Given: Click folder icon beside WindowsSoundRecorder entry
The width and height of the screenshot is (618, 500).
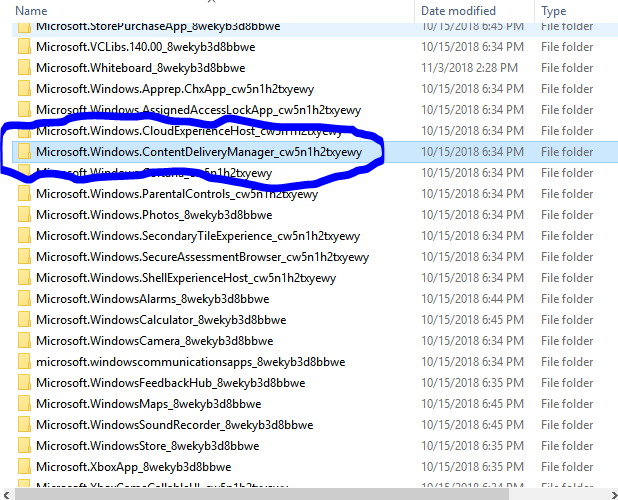Looking at the screenshot, I should (24, 425).
